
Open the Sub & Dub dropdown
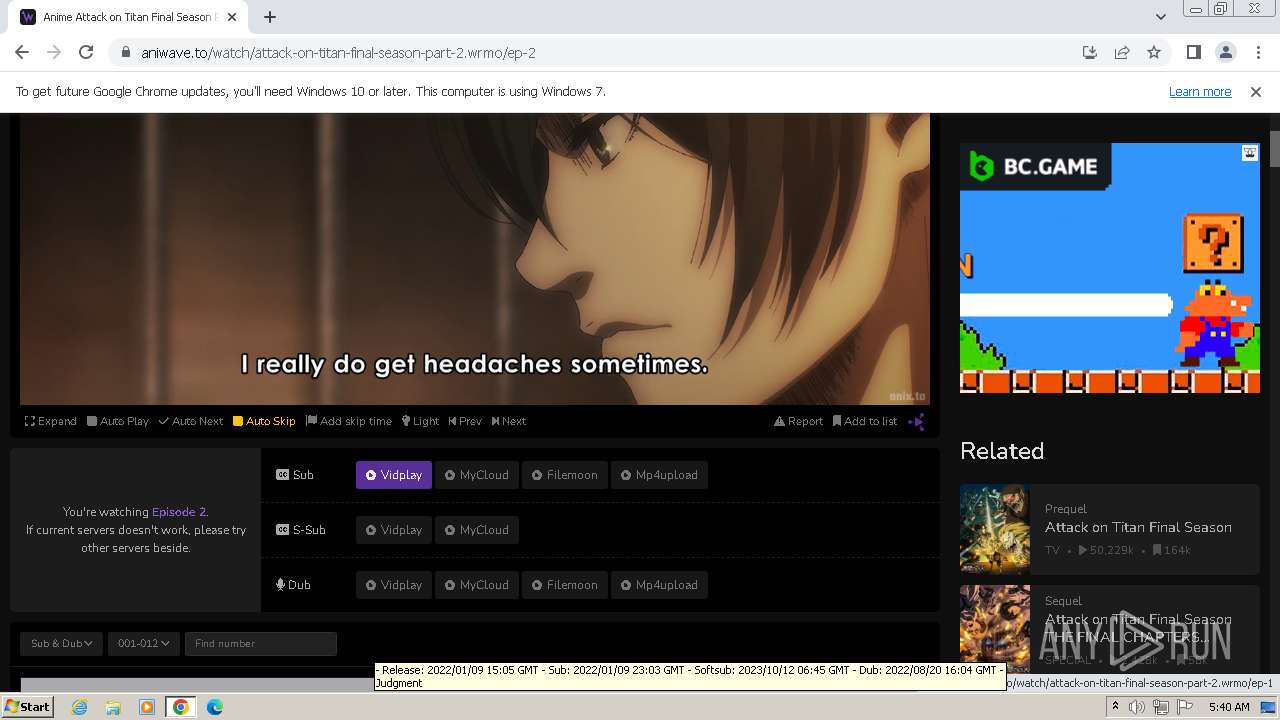point(62,644)
